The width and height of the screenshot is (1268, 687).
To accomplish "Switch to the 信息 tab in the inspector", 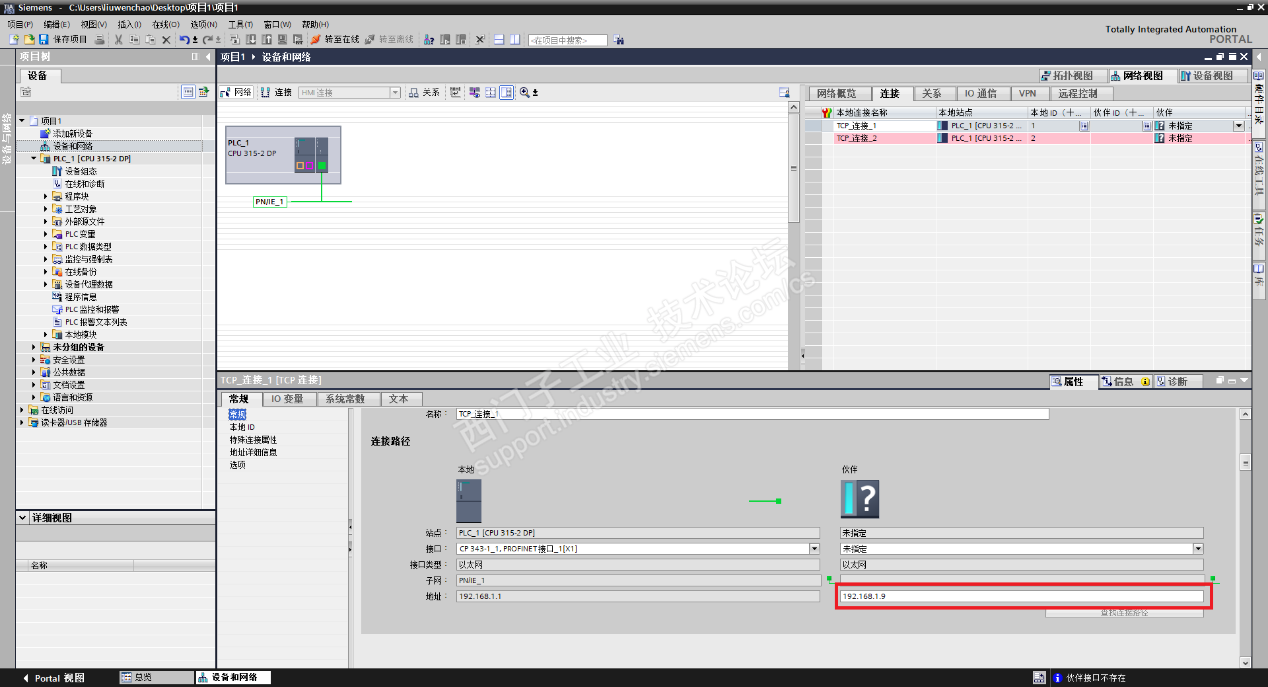I will tap(1124, 381).
